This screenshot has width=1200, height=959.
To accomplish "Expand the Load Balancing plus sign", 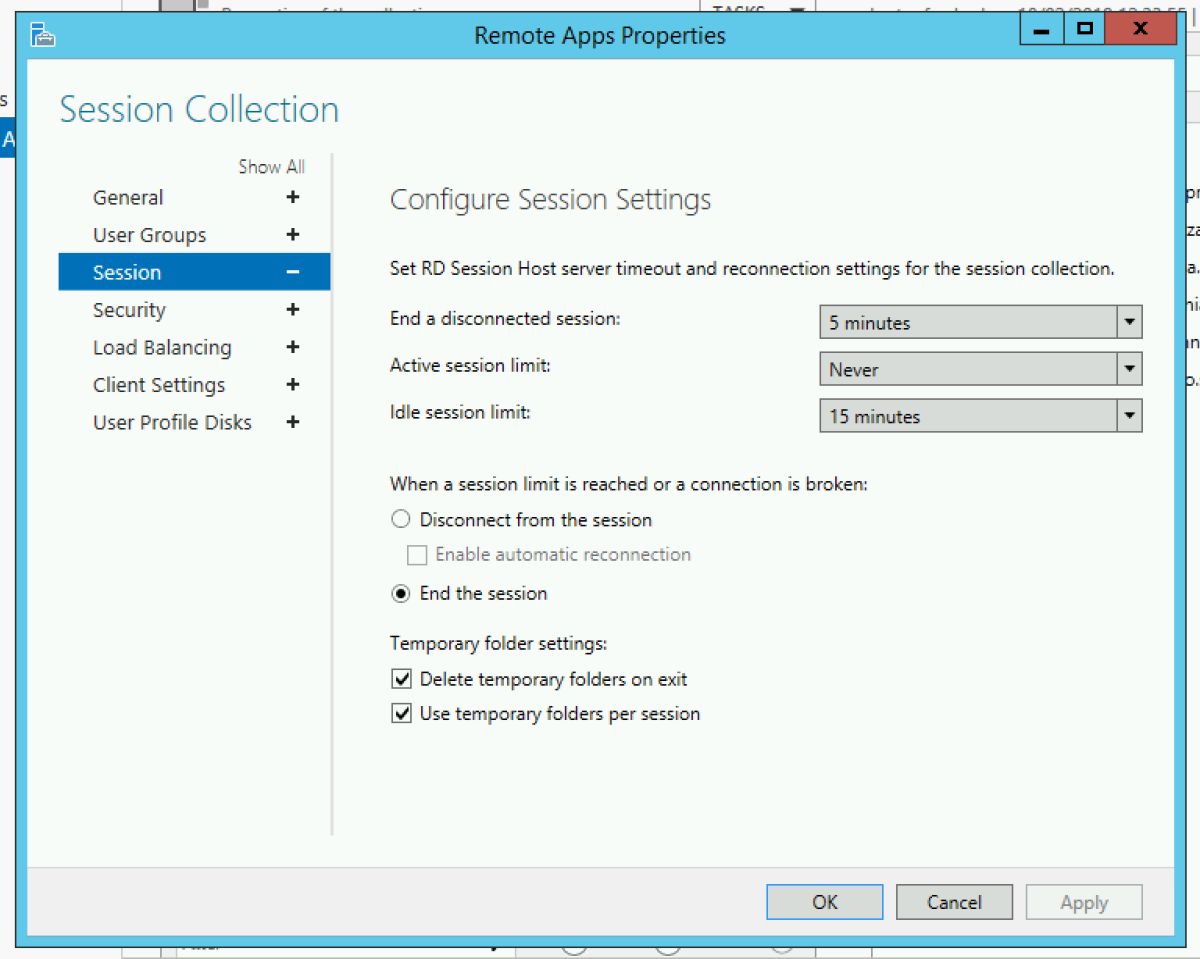I will click(293, 348).
